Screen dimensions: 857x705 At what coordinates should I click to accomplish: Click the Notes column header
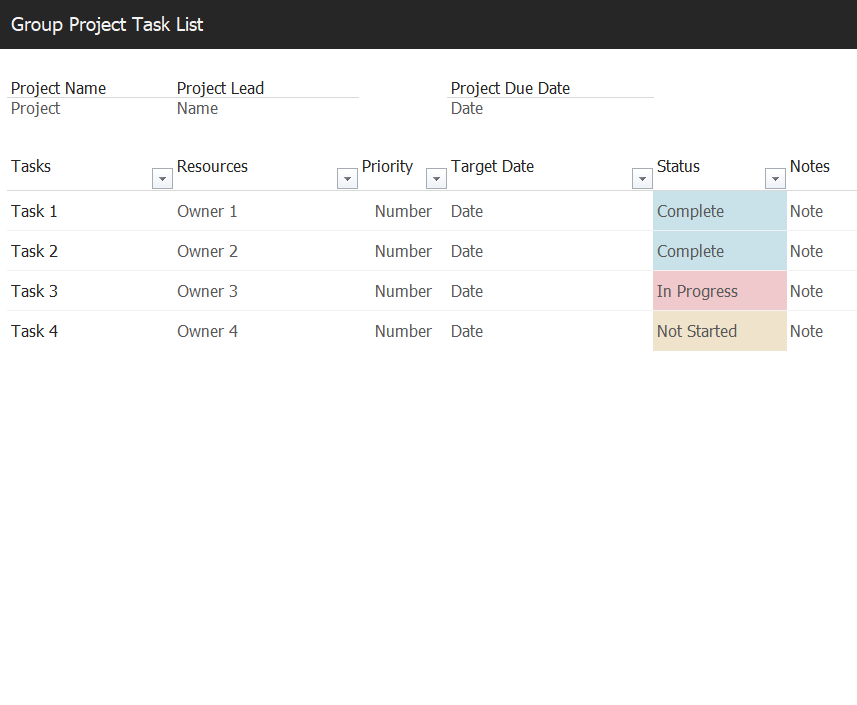pos(810,166)
